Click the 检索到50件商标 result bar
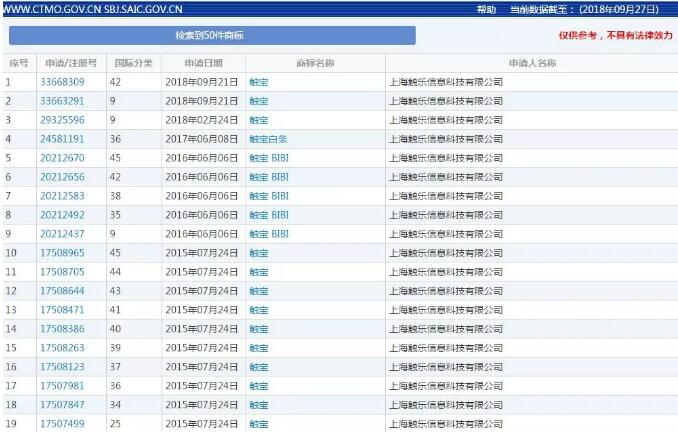Viewport: 678px width, 444px height. tap(212, 35)
